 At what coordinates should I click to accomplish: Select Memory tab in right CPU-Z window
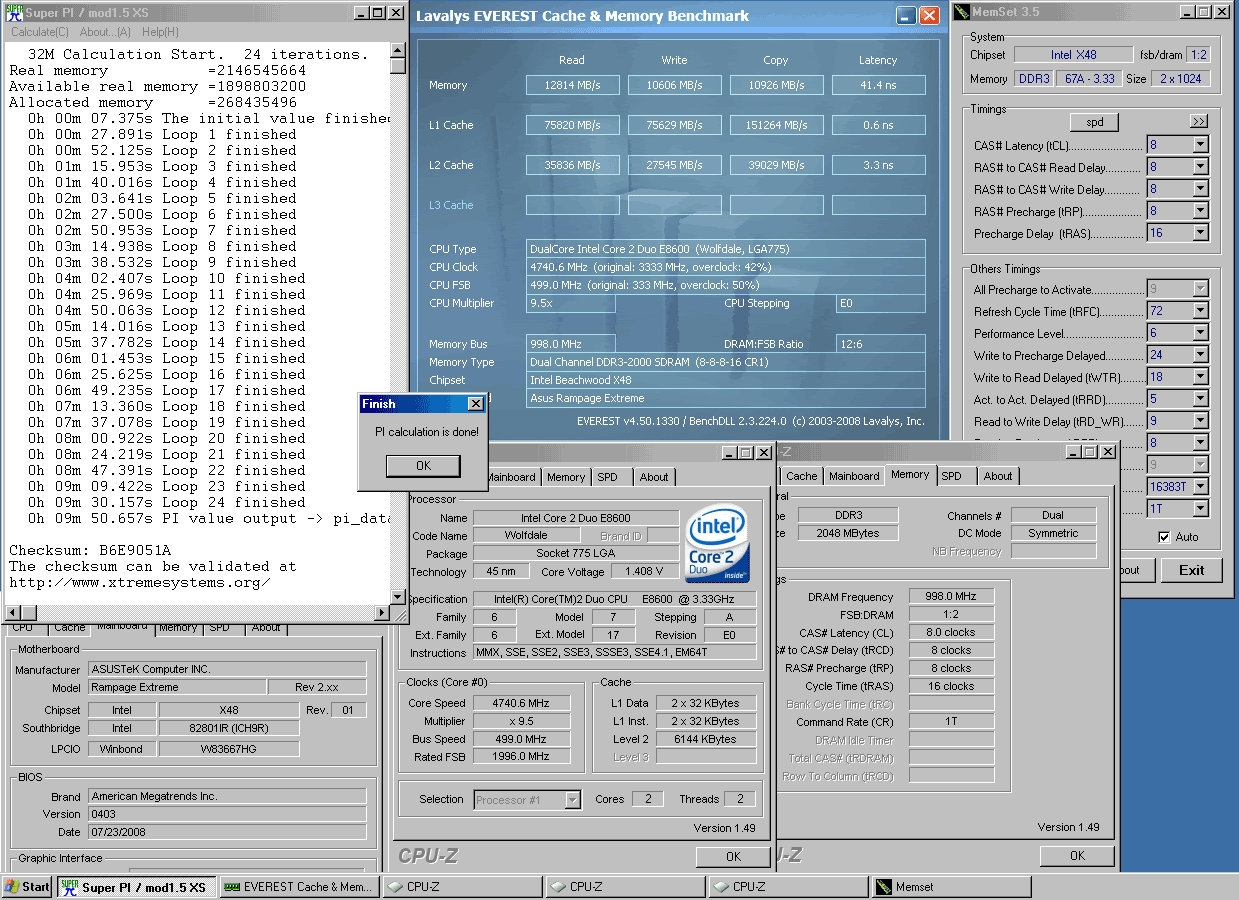(910, 475)
